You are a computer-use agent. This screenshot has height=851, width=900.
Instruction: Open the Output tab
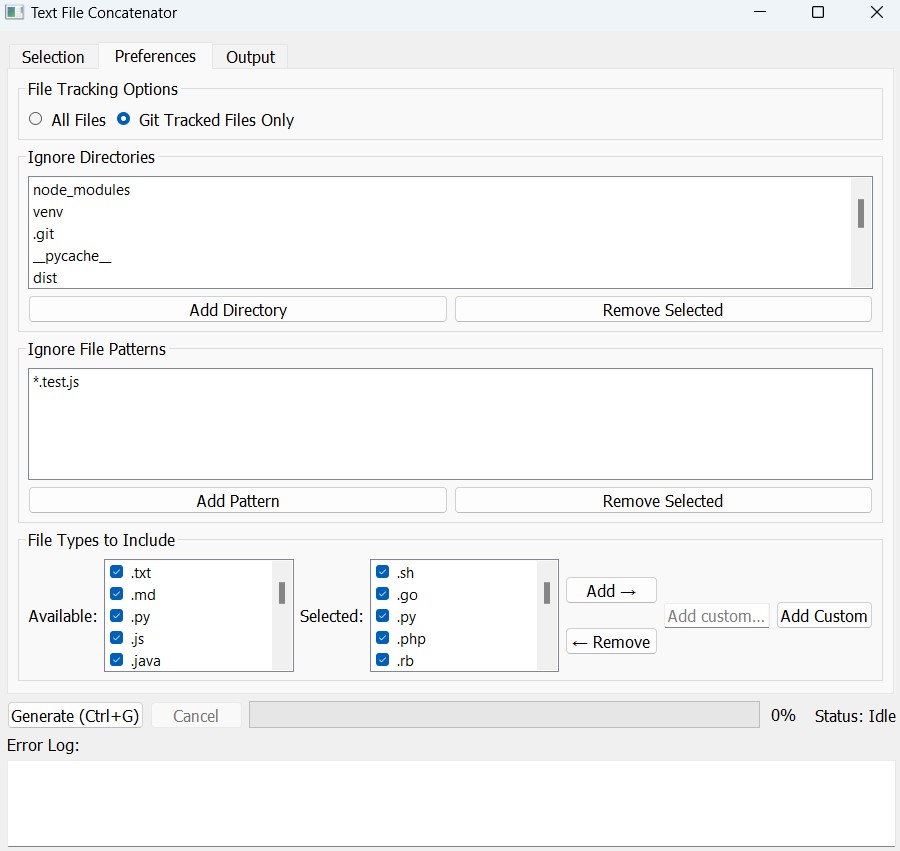point(250,57)
